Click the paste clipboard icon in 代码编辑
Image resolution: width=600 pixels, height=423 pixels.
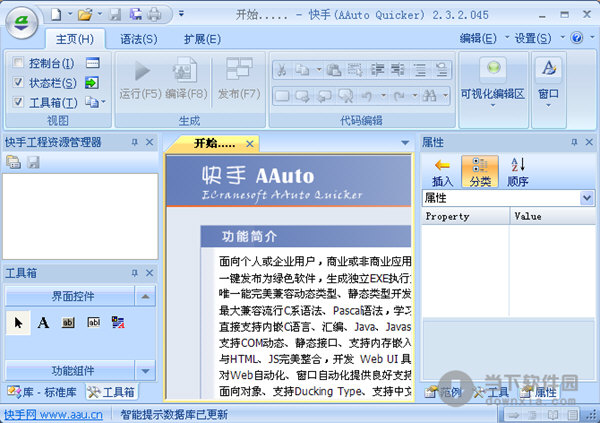tap(334, 70)
